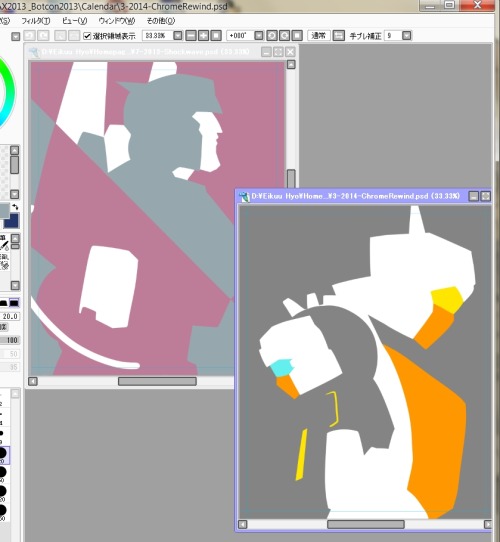Select the highlighted brush size preset
Viewport: 500px width, 542px height.
click(4, 455)
